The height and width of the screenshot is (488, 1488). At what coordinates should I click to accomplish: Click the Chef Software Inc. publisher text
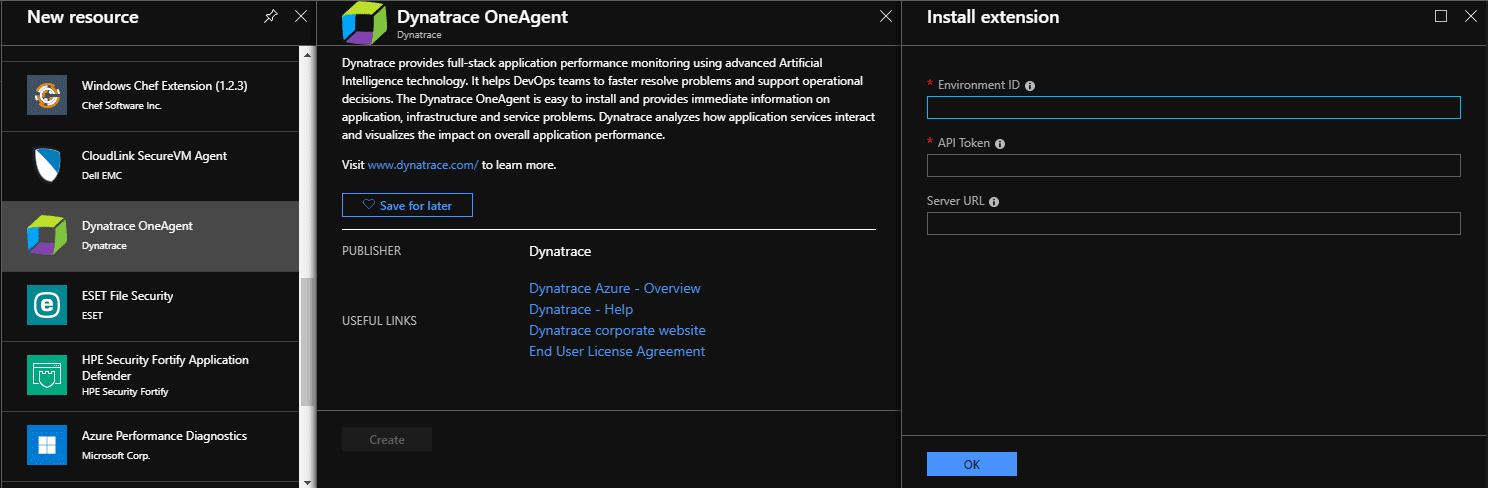tap(122, 105)
